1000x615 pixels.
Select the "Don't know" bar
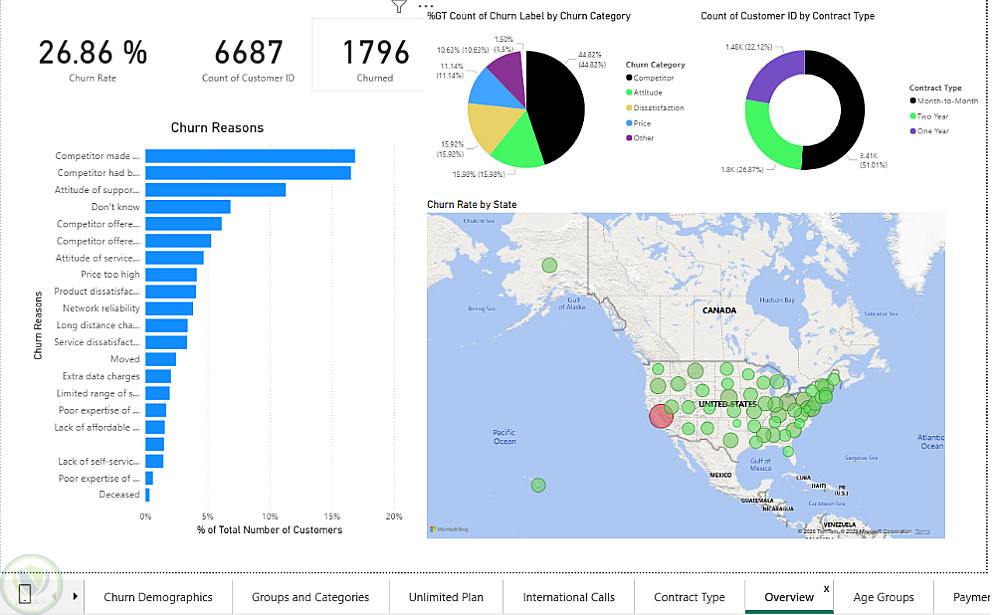pyautogui.click(x=188, y=207)
